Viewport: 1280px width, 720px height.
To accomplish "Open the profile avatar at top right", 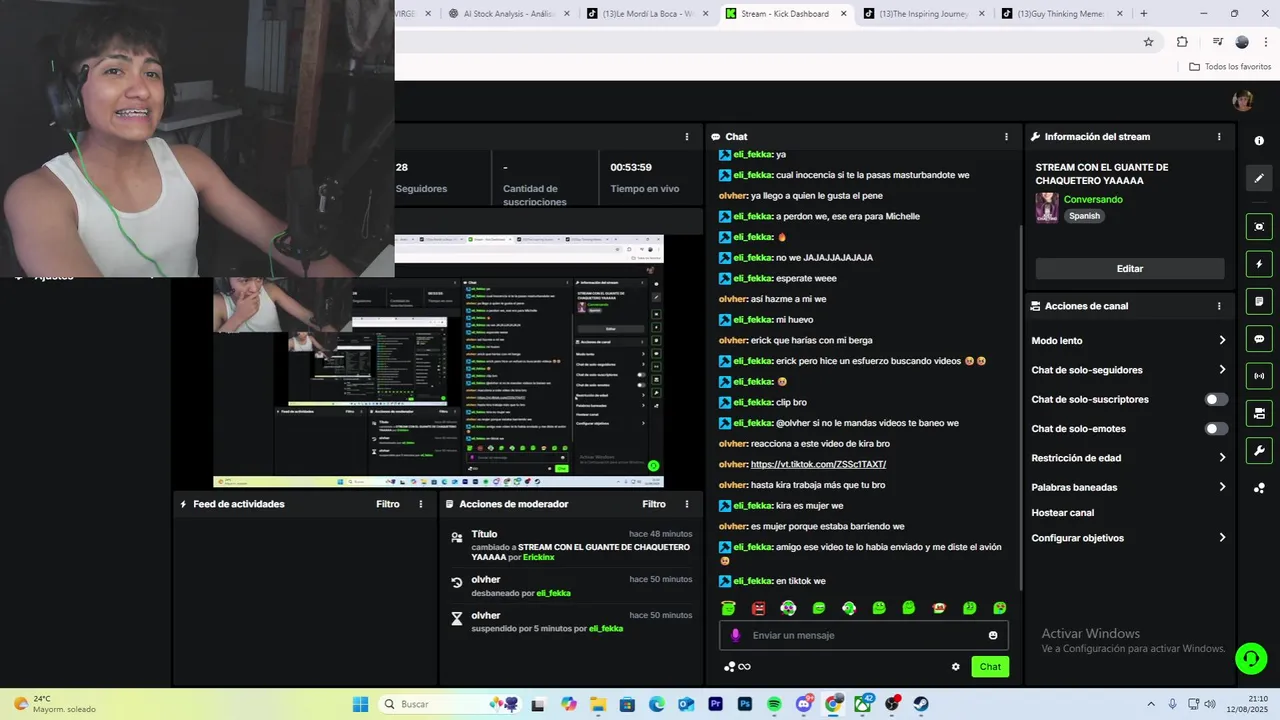I will point(1243,100).
